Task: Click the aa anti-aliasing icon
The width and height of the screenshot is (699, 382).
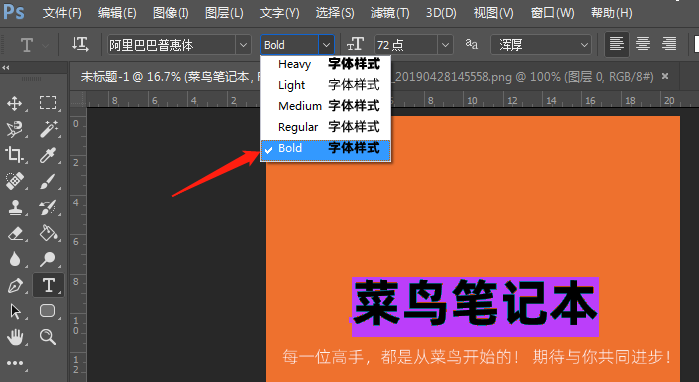Action: point(472,44)
